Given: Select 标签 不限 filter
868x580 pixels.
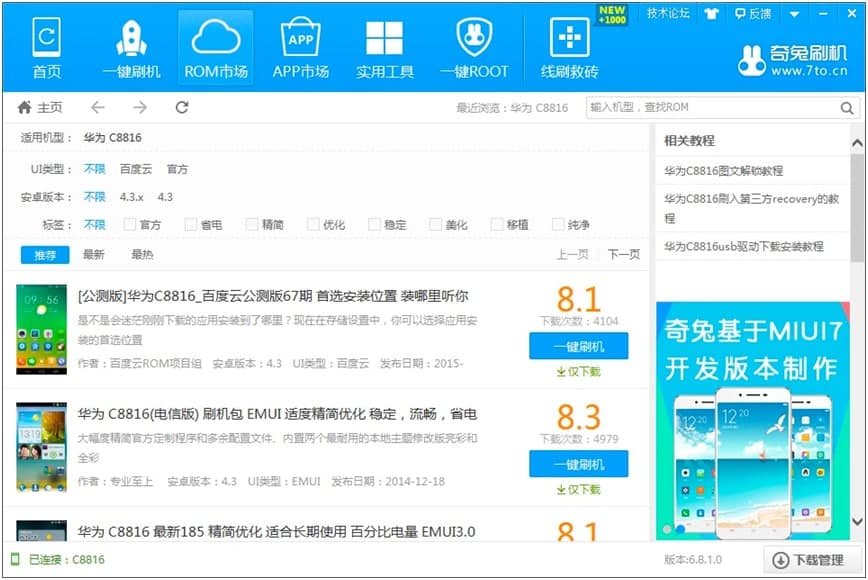Looking at the screenshot, I should 95,224.
